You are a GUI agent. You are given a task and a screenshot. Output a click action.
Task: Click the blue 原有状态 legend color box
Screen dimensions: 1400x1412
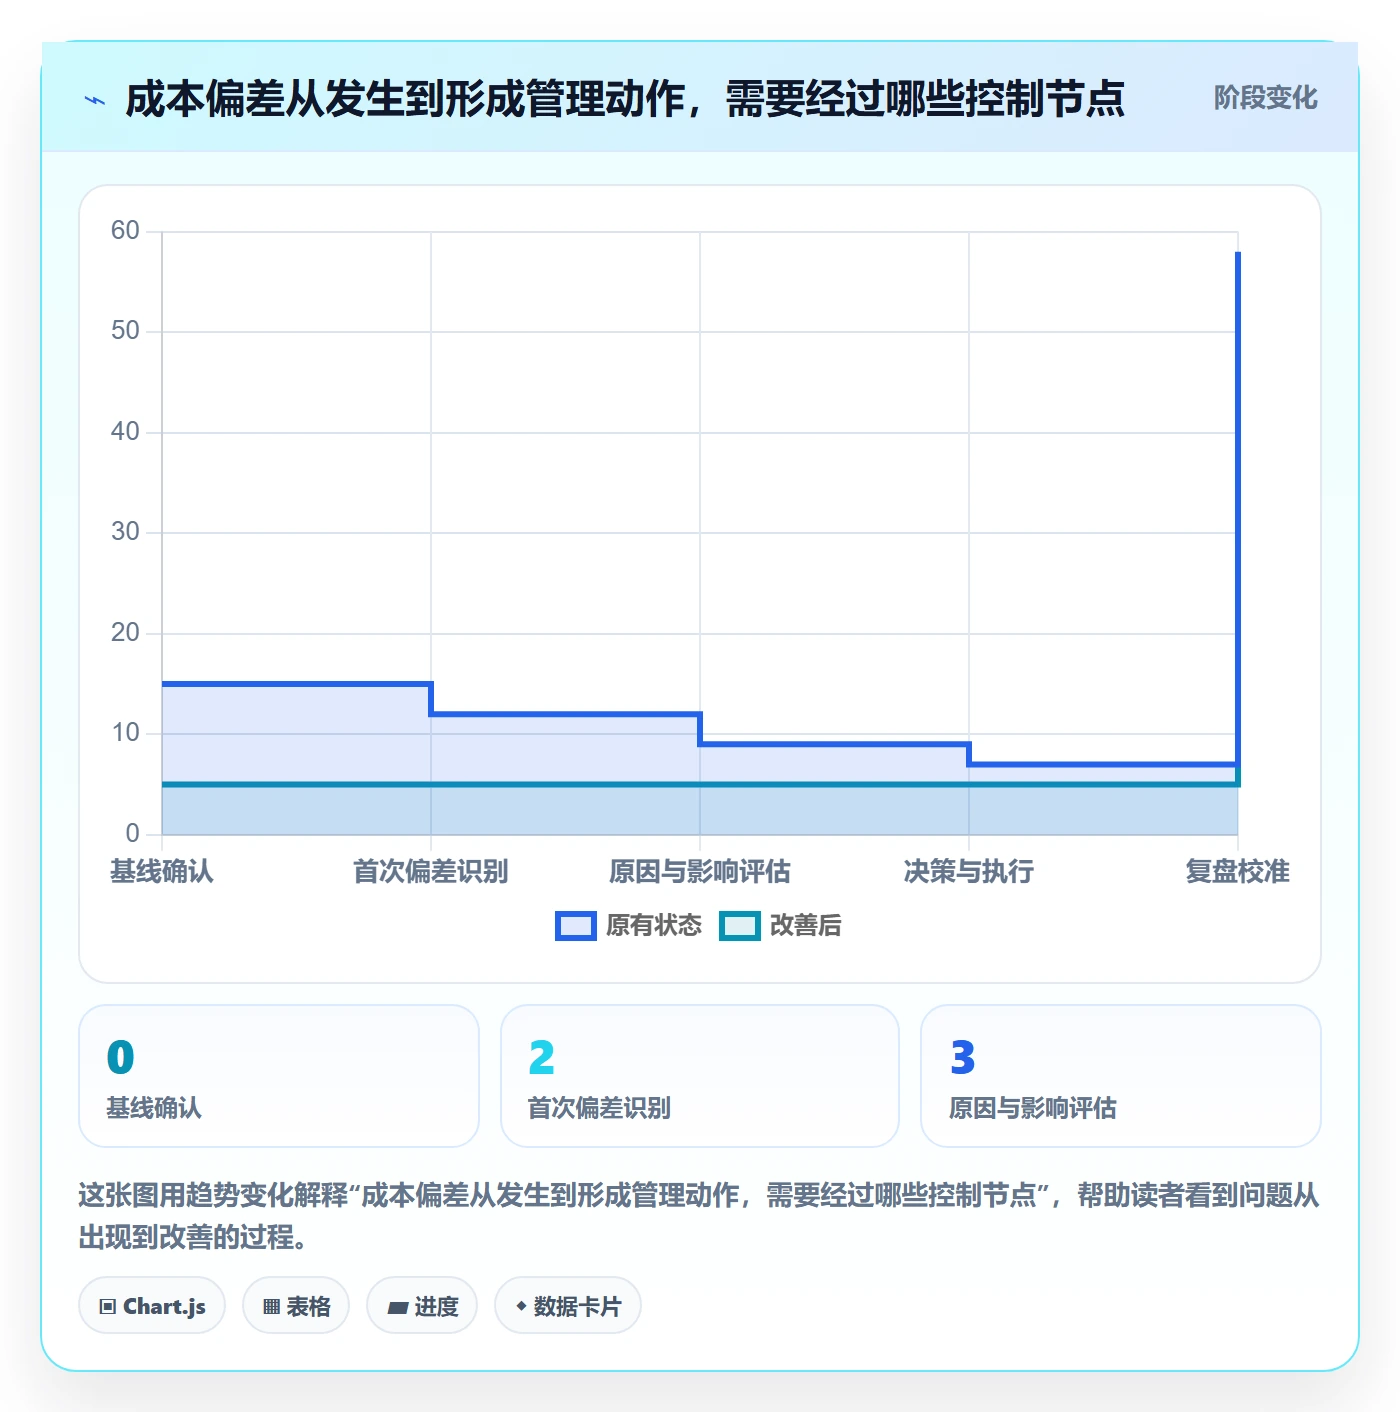click(576, 926)
